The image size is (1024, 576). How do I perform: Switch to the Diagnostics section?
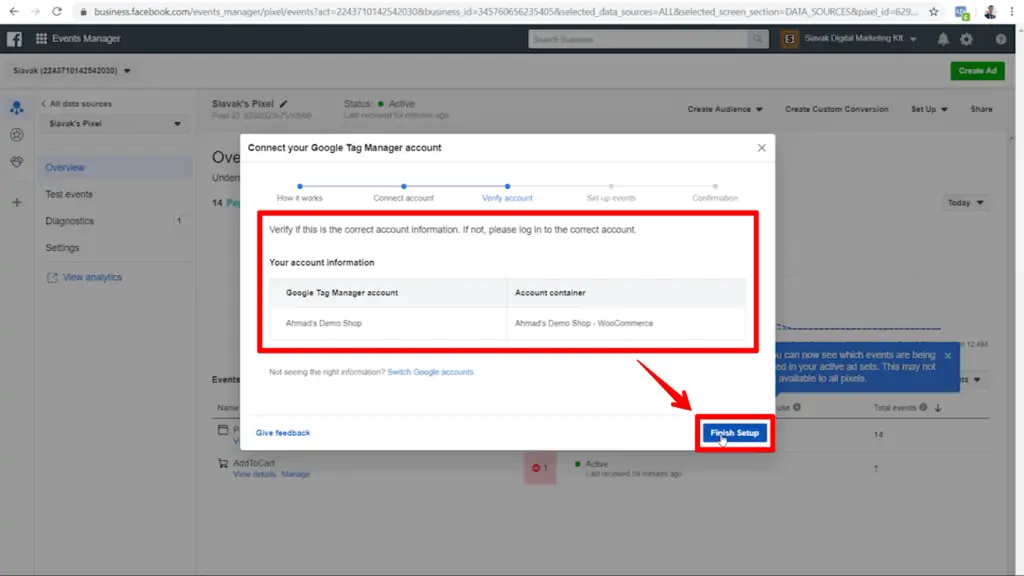point(68,220)
